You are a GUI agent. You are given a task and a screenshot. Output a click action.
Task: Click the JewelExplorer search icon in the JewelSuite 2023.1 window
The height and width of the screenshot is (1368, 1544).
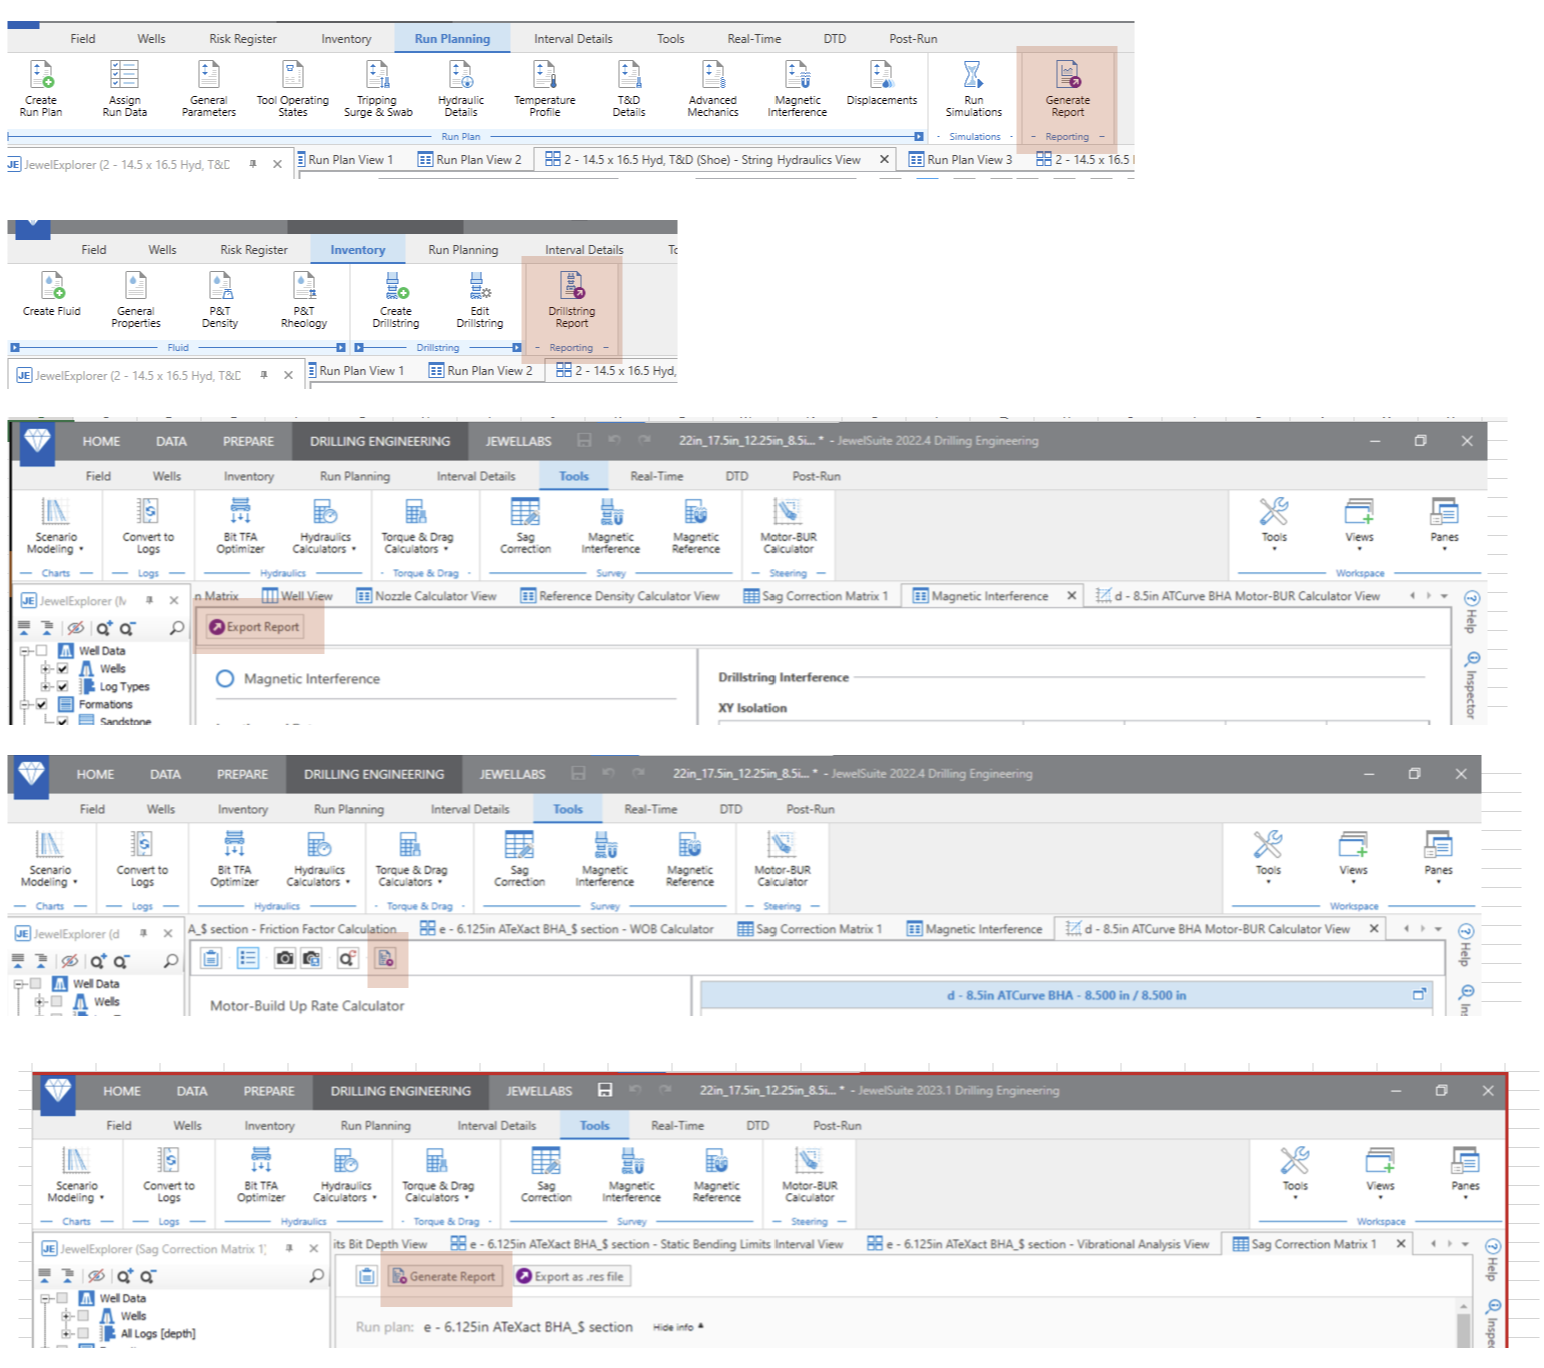316,1276
